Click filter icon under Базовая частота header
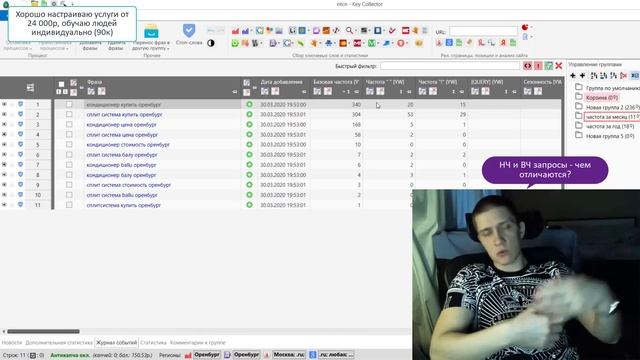Image resolution: width=640 pixels, height=360 pixels. coord(317,91)
